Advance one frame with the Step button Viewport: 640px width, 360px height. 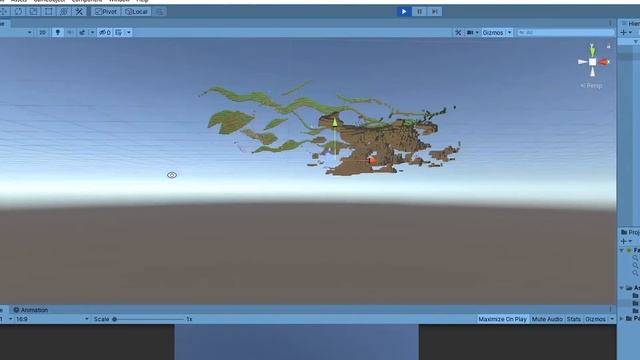point(435,11)
